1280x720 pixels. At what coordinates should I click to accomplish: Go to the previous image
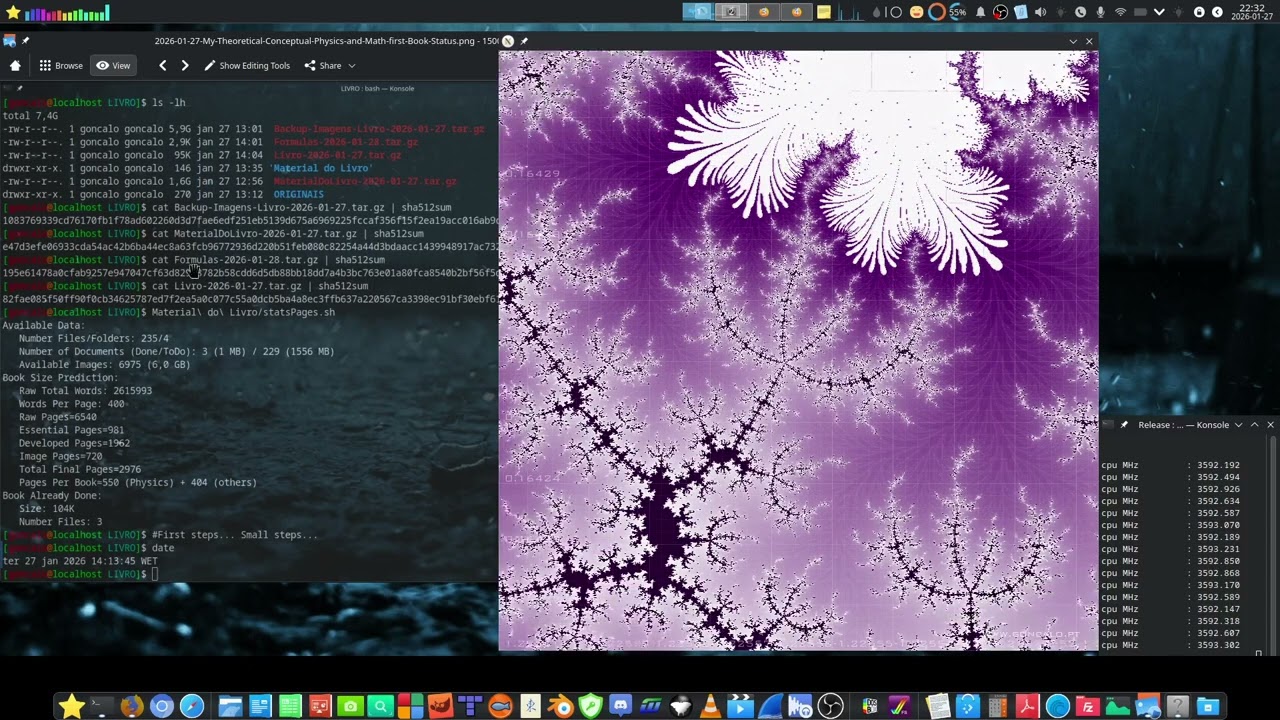pyautogui.click(x=163, y=66)
